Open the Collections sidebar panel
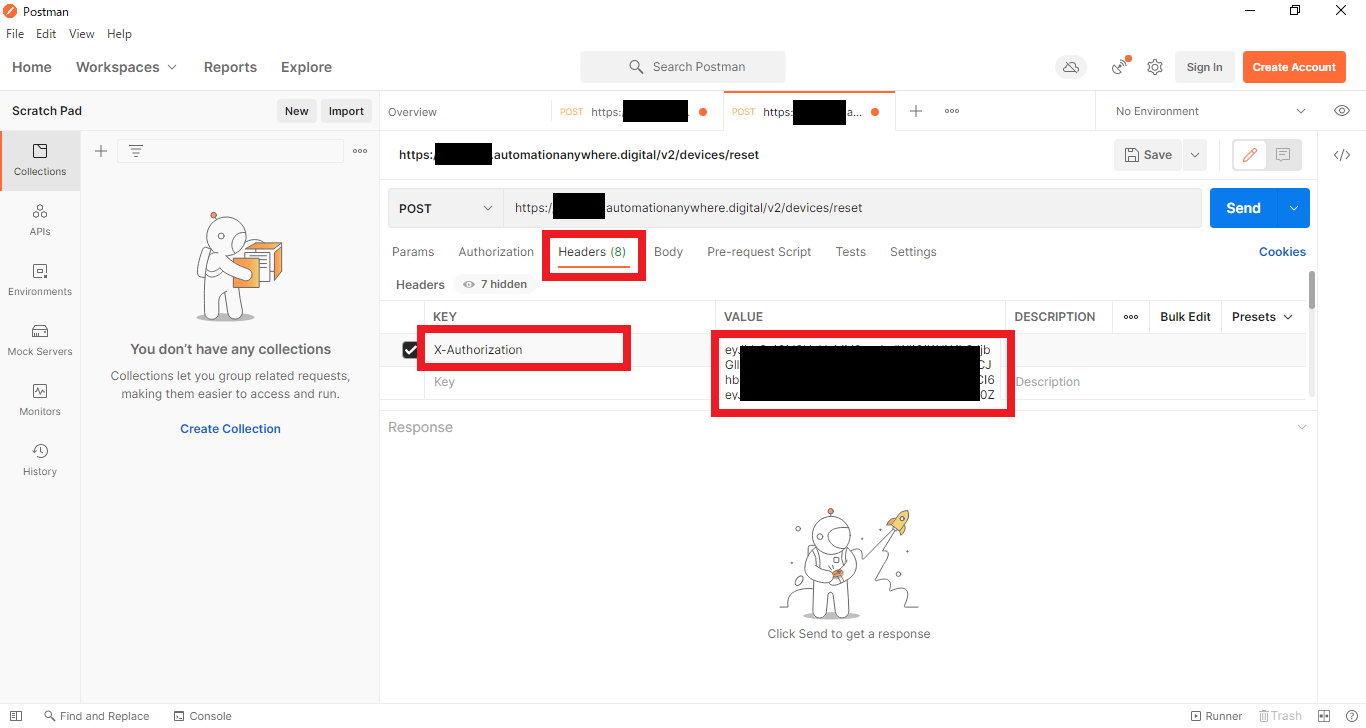Screen dimensions: 1366x728 [40, 160]
